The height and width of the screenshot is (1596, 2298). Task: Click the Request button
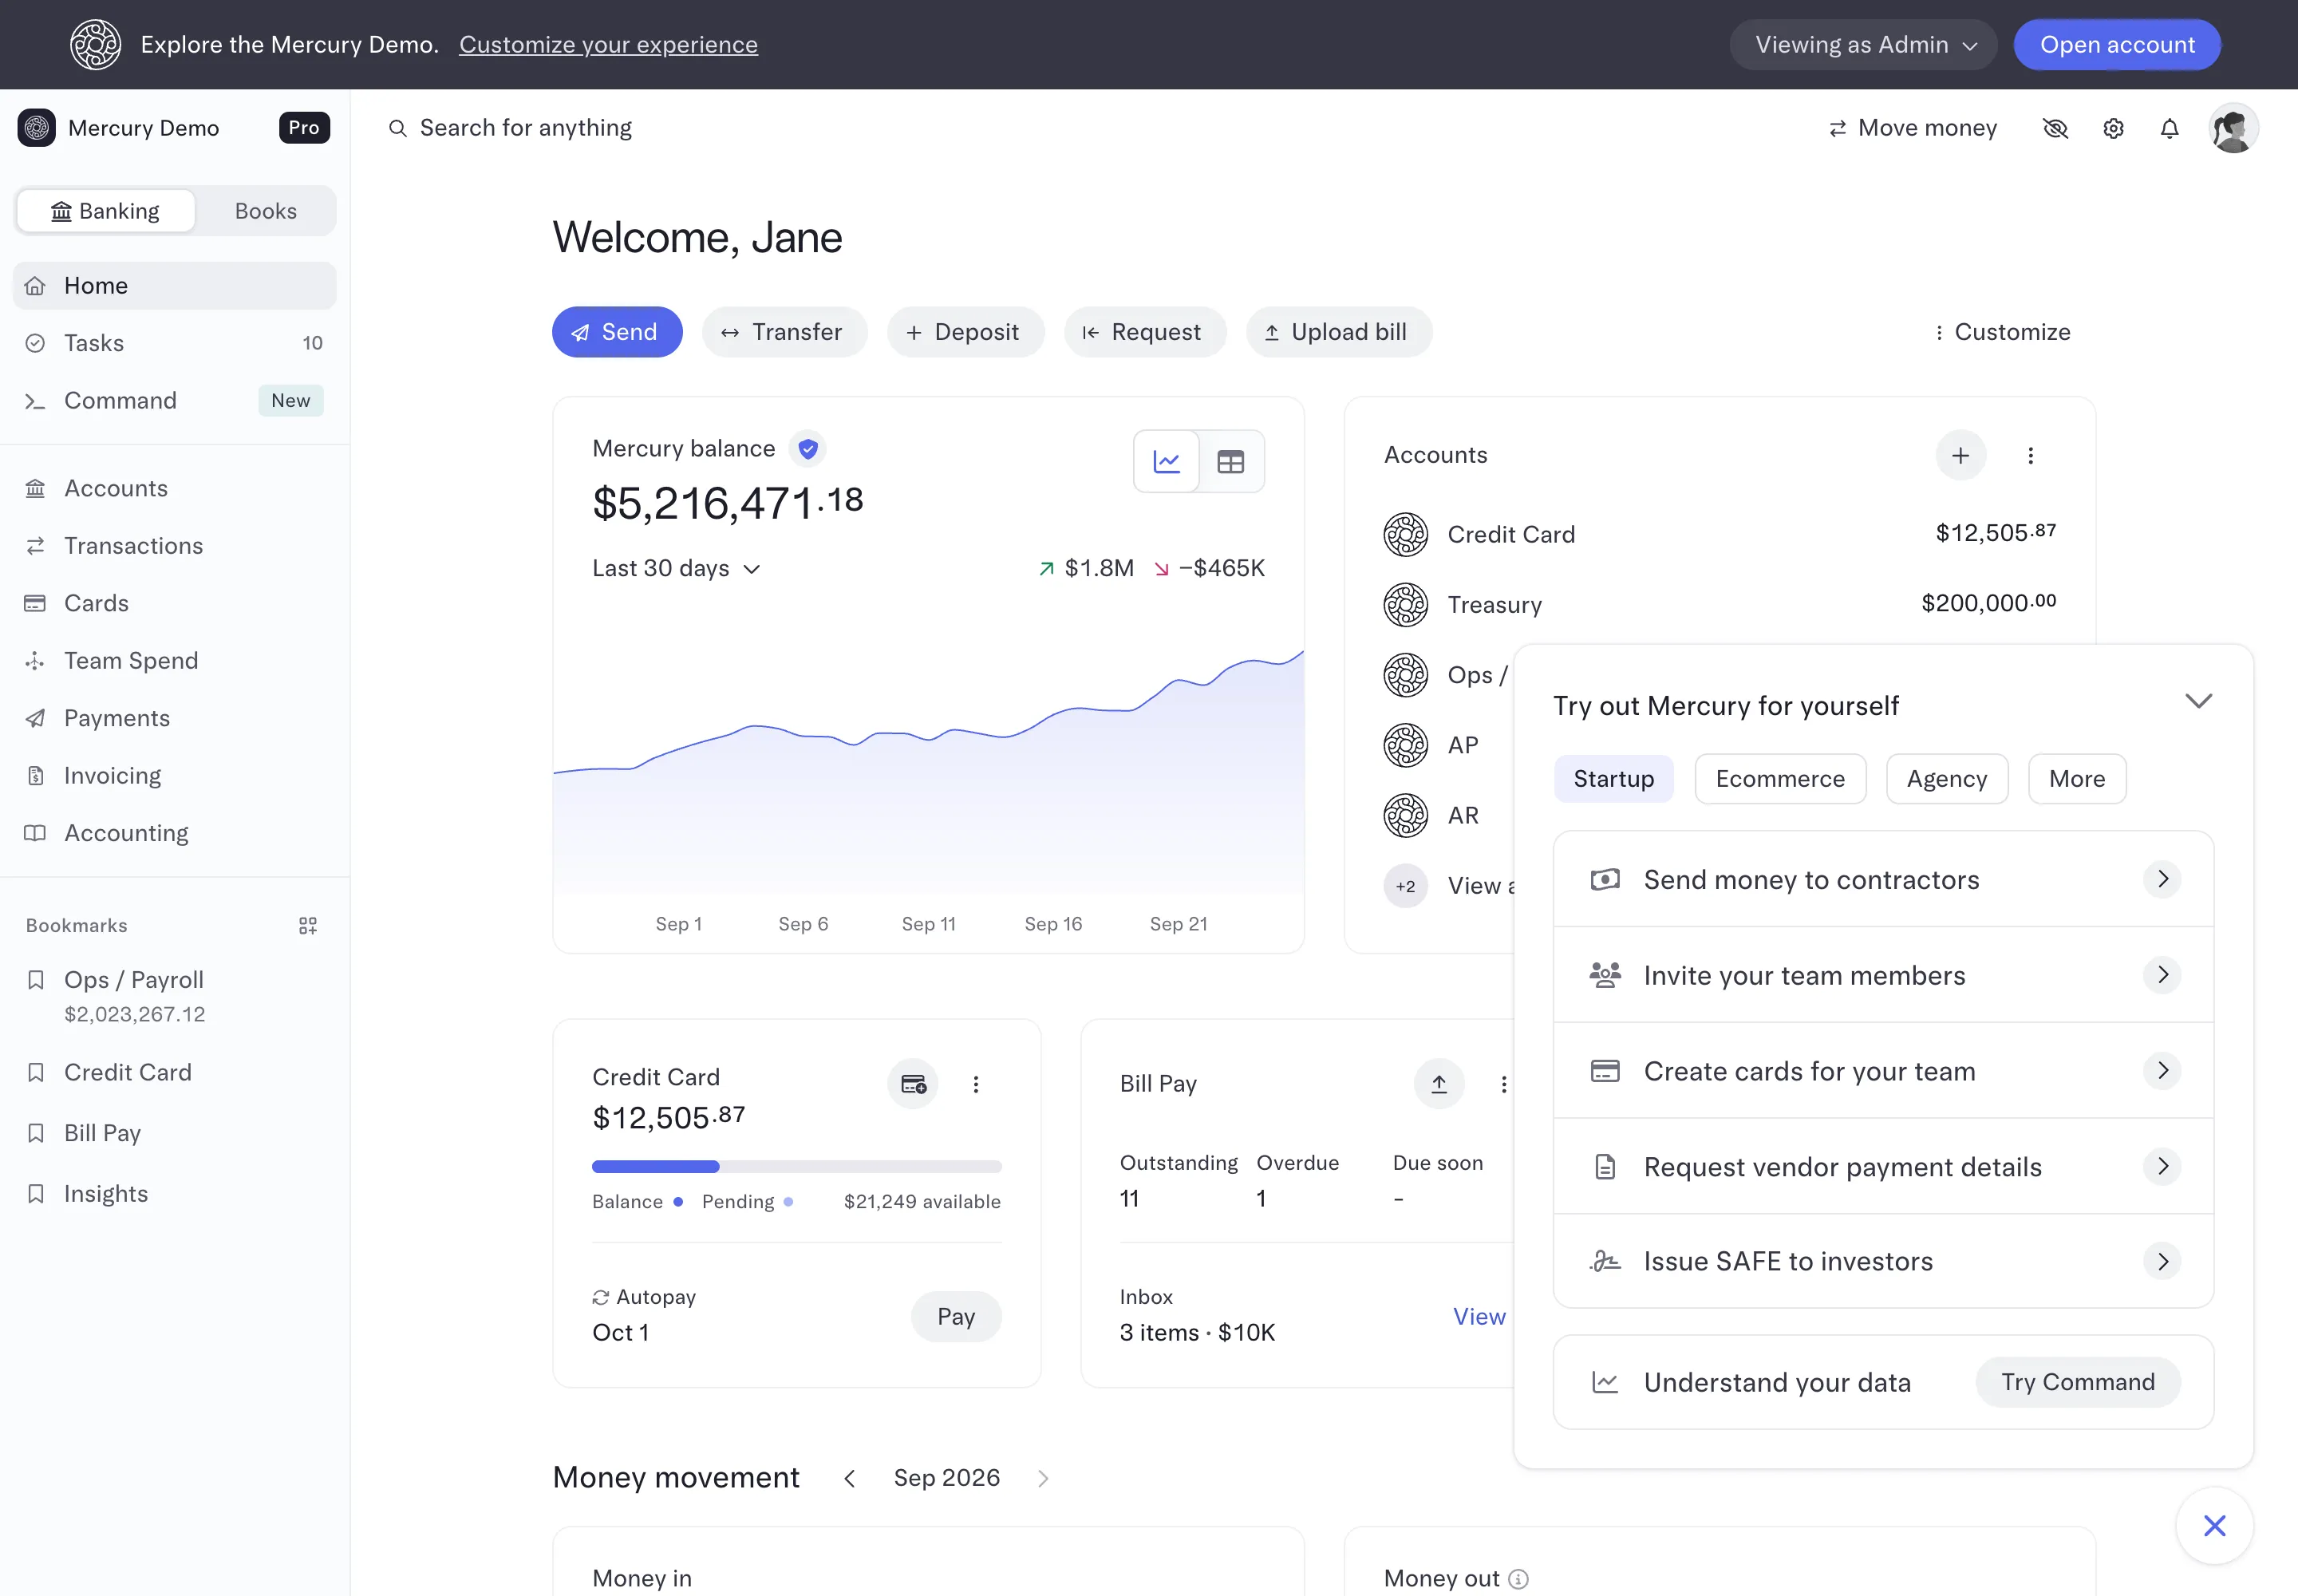pos(1144,332)
